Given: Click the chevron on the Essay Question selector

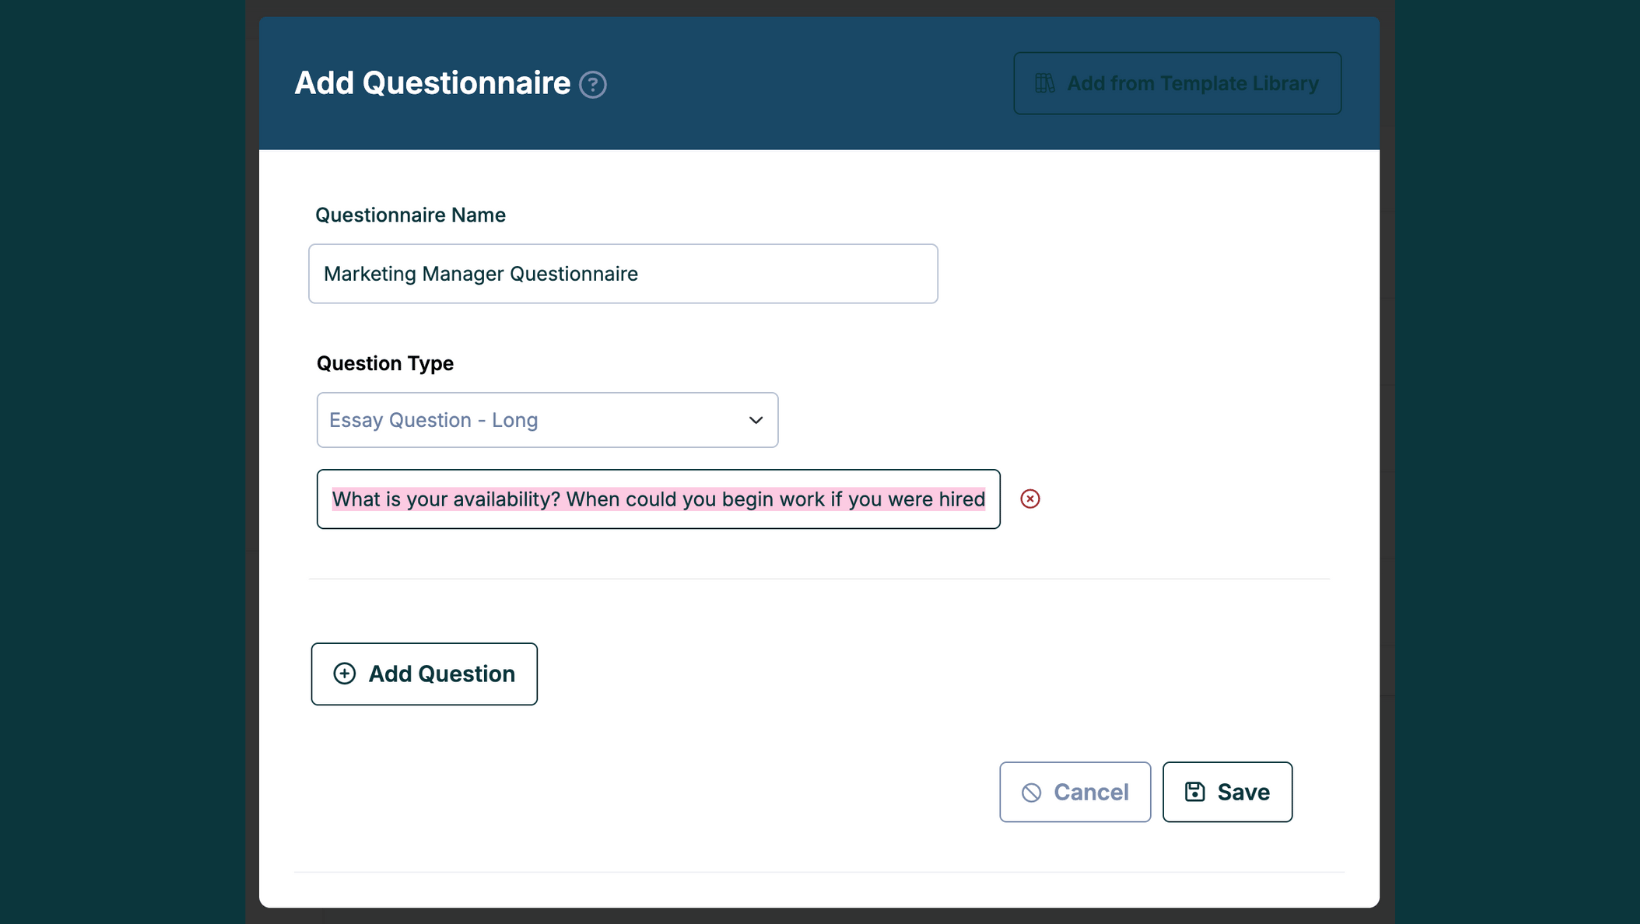Looking at the screenshot, I should [756, 420].
